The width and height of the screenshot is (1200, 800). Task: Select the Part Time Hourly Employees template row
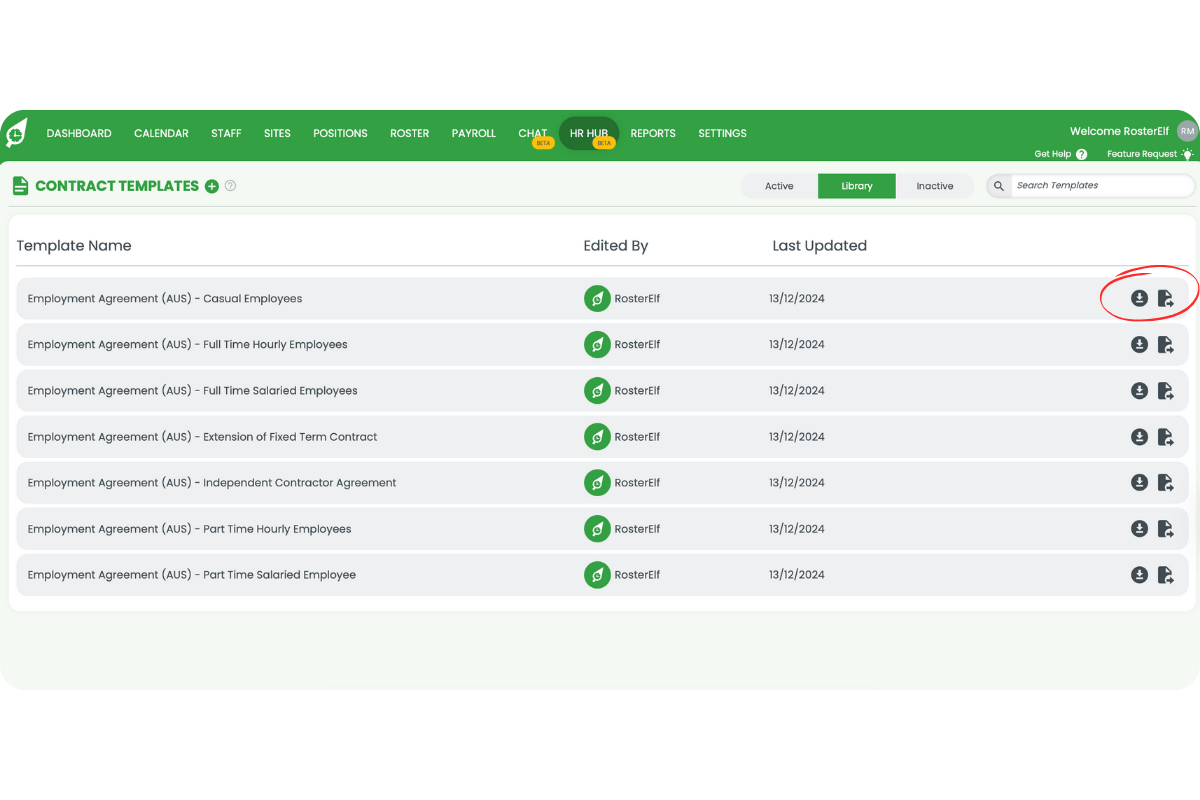(400, 528)
